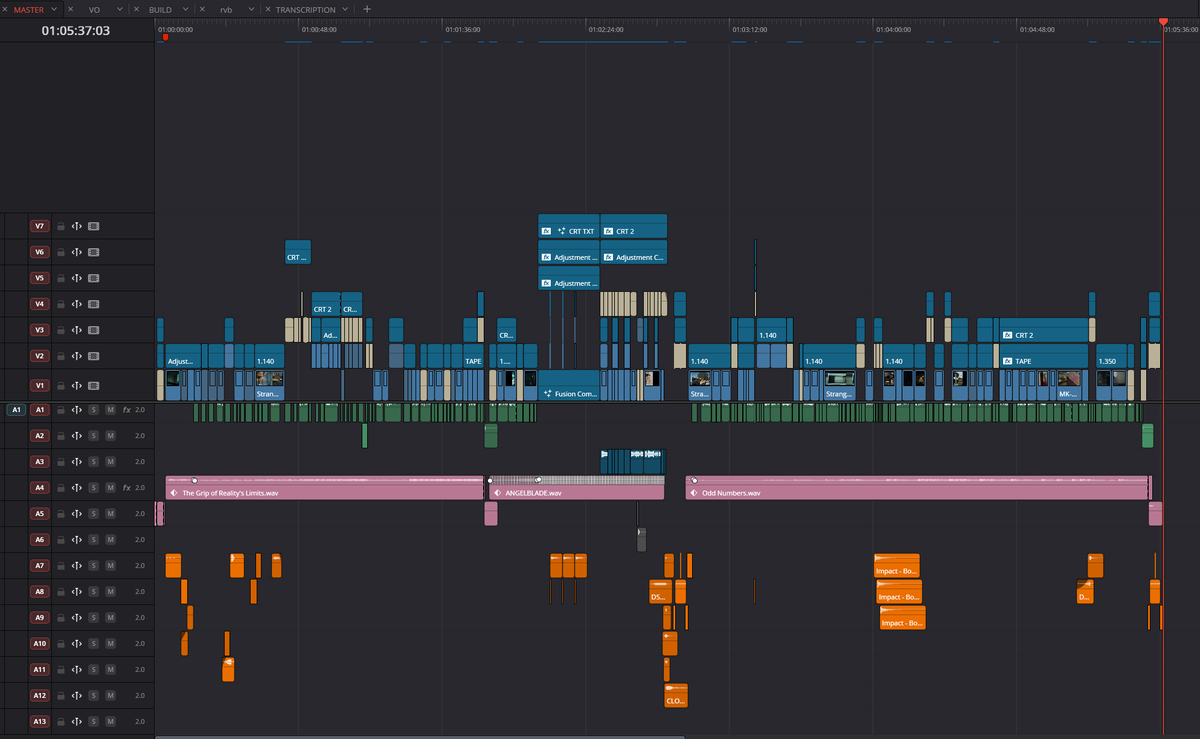Close the TRANSCRIPTION timeline tab
This screenshot has width=1200, height=739.
(267, 9)
